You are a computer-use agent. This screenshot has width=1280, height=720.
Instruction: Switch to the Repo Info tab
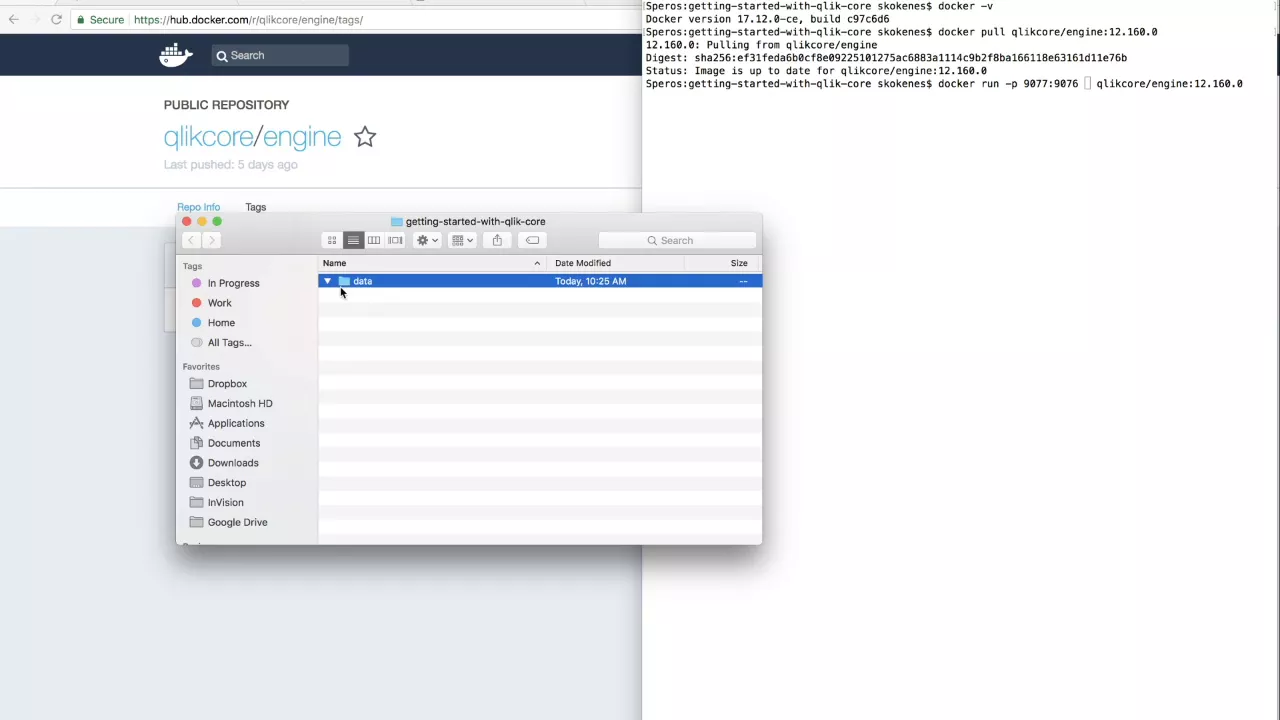click(198, 207)
